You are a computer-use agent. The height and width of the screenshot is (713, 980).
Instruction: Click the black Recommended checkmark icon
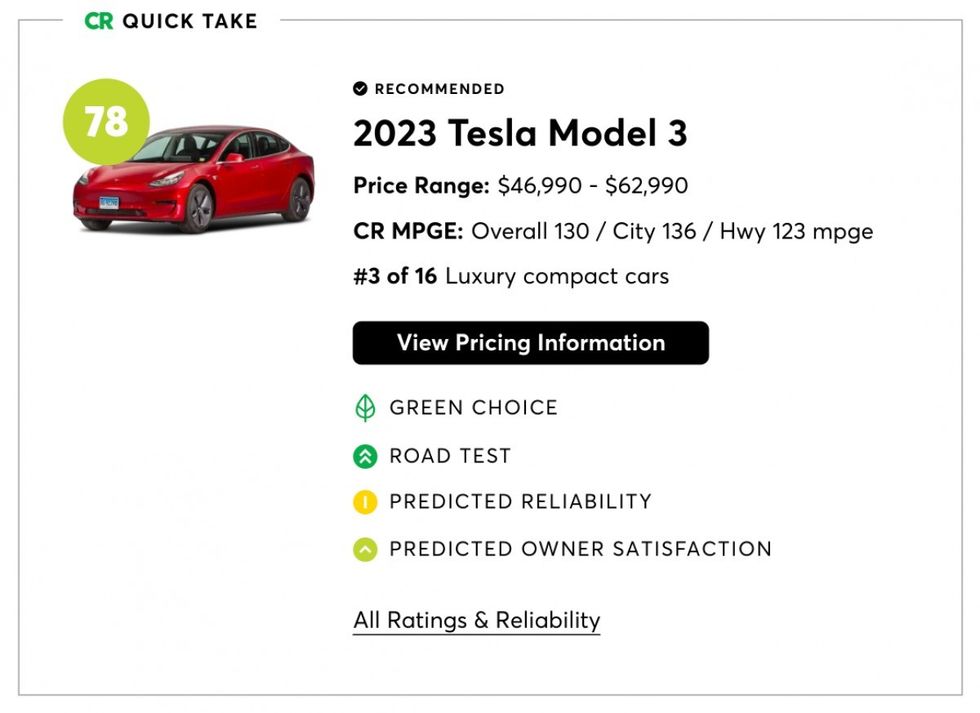point(360,88)
